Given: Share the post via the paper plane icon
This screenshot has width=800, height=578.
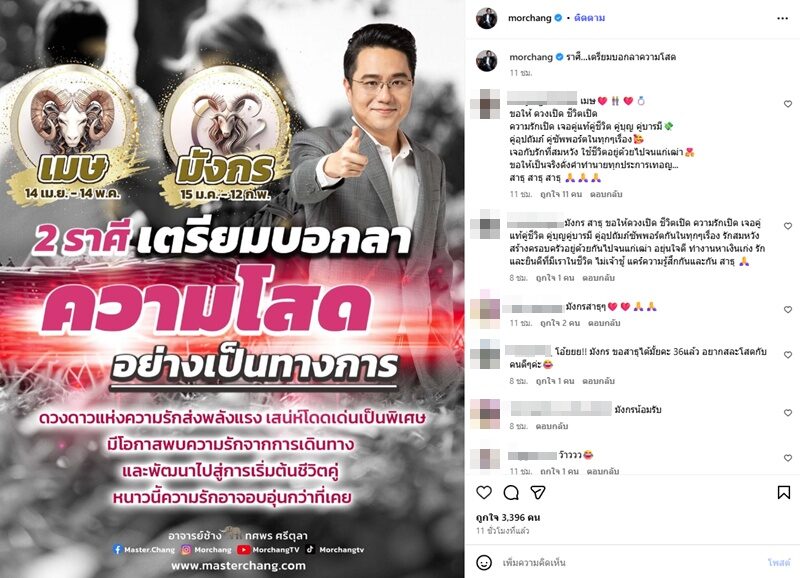Looking at the screenshot, I should coord(538,492).
